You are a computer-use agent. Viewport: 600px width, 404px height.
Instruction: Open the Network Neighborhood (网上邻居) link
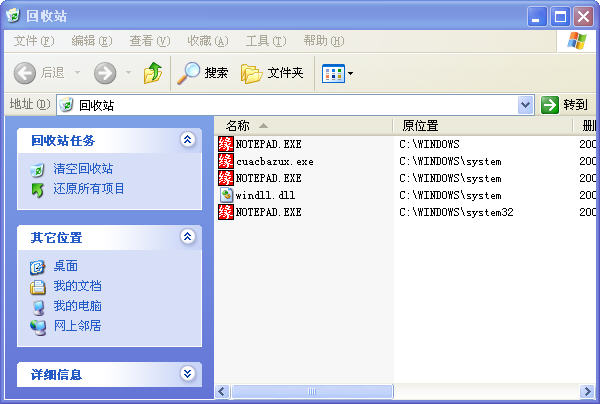[77, 326]
